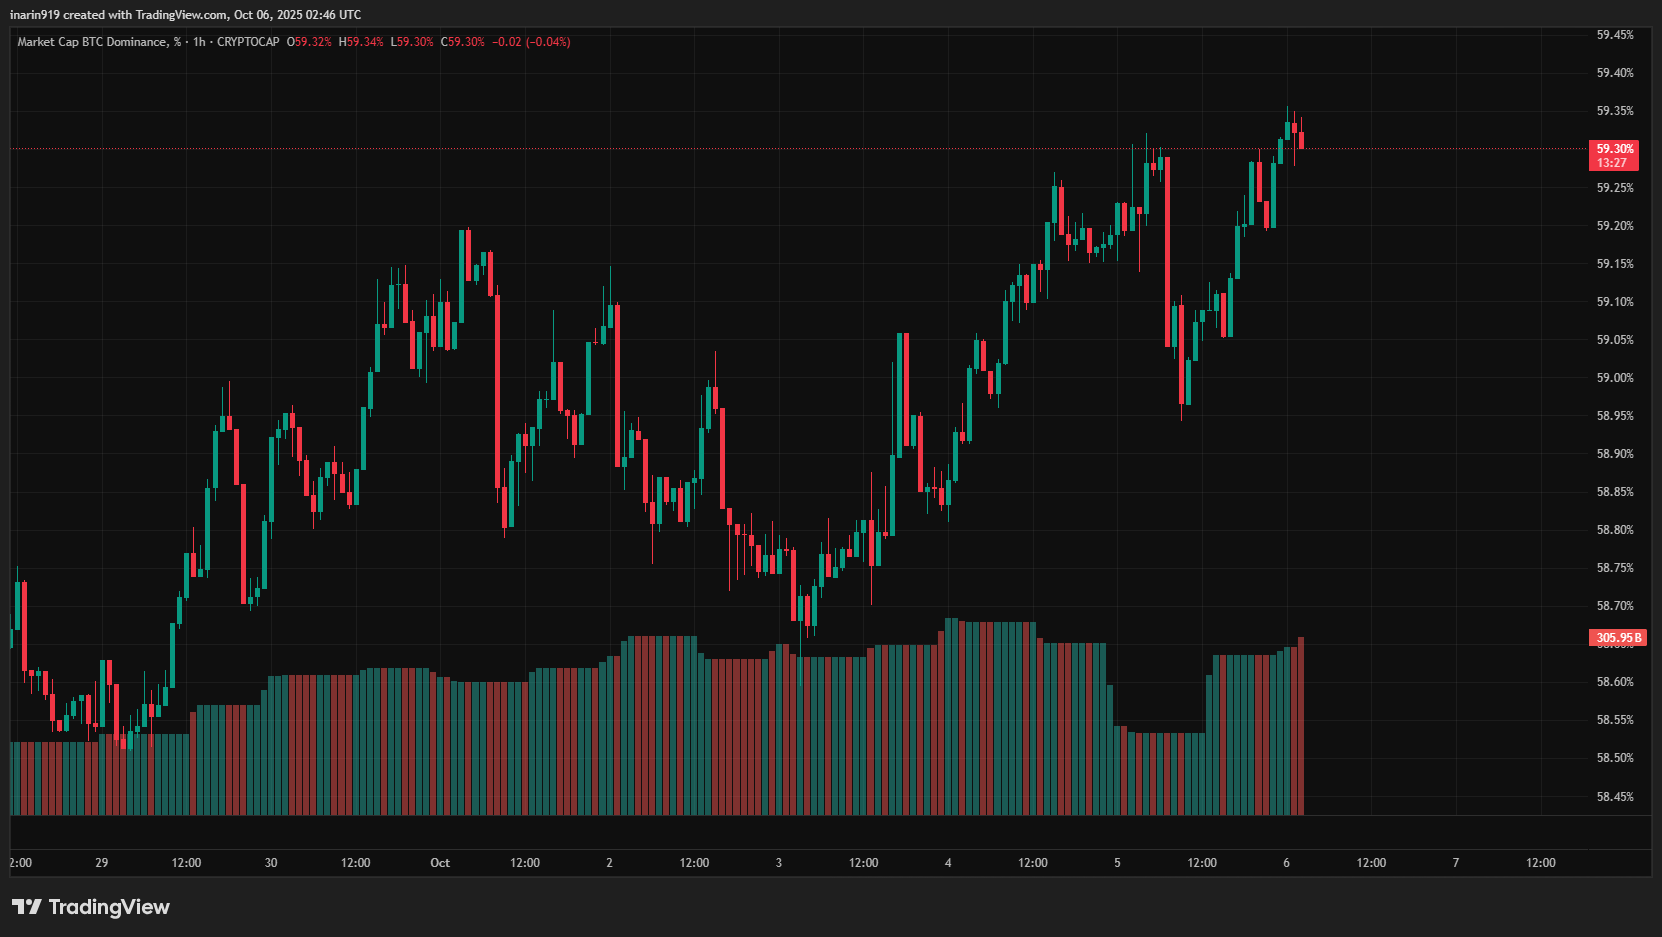Click the 'Oct' label on time axis

440,863
